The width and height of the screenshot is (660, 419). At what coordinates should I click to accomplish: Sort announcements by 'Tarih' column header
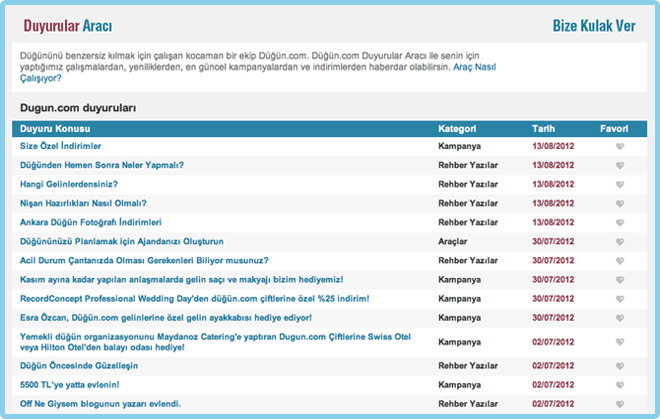(x=544, y=129)
